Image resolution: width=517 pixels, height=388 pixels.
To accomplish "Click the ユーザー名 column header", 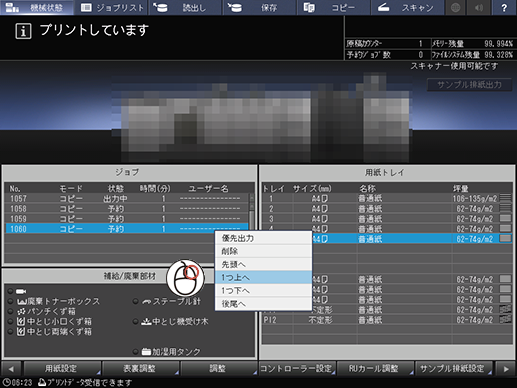I will click(x=209, y=189).
